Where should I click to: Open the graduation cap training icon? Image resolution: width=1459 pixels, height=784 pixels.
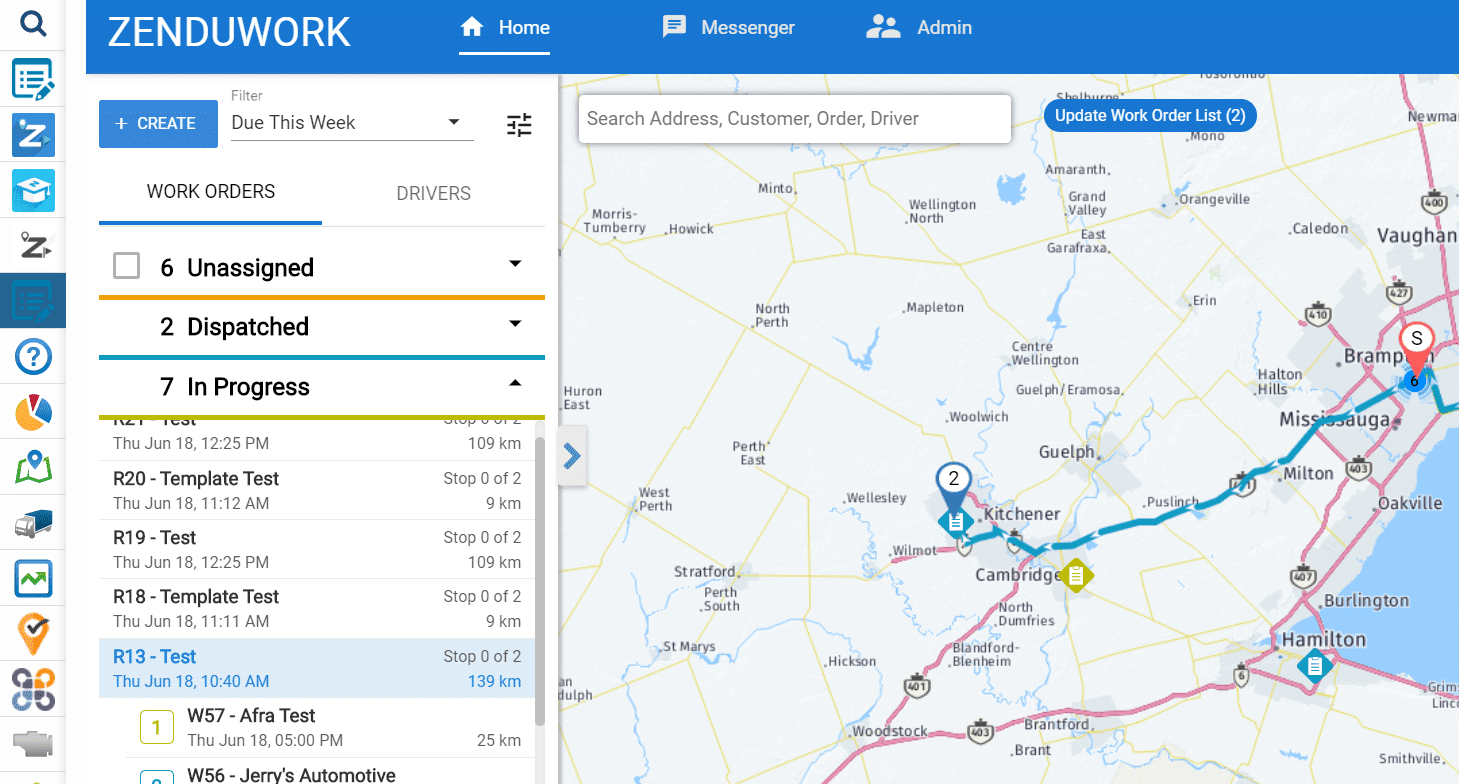pyautogui.click(x=33, y=190)
